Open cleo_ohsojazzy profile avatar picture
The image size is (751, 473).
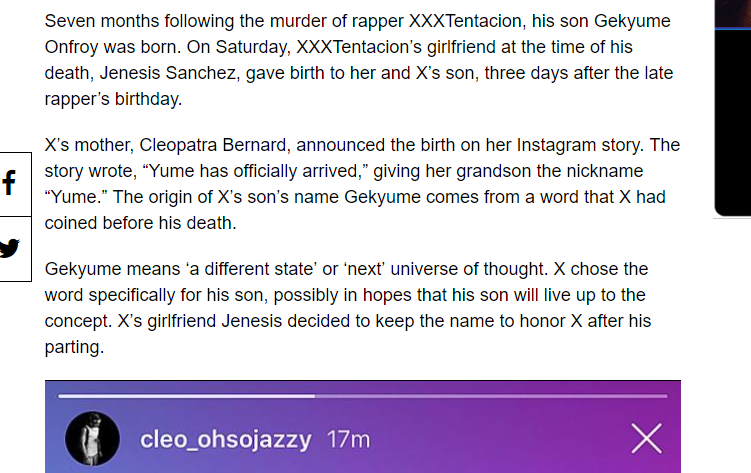click(x=93, y=439)
